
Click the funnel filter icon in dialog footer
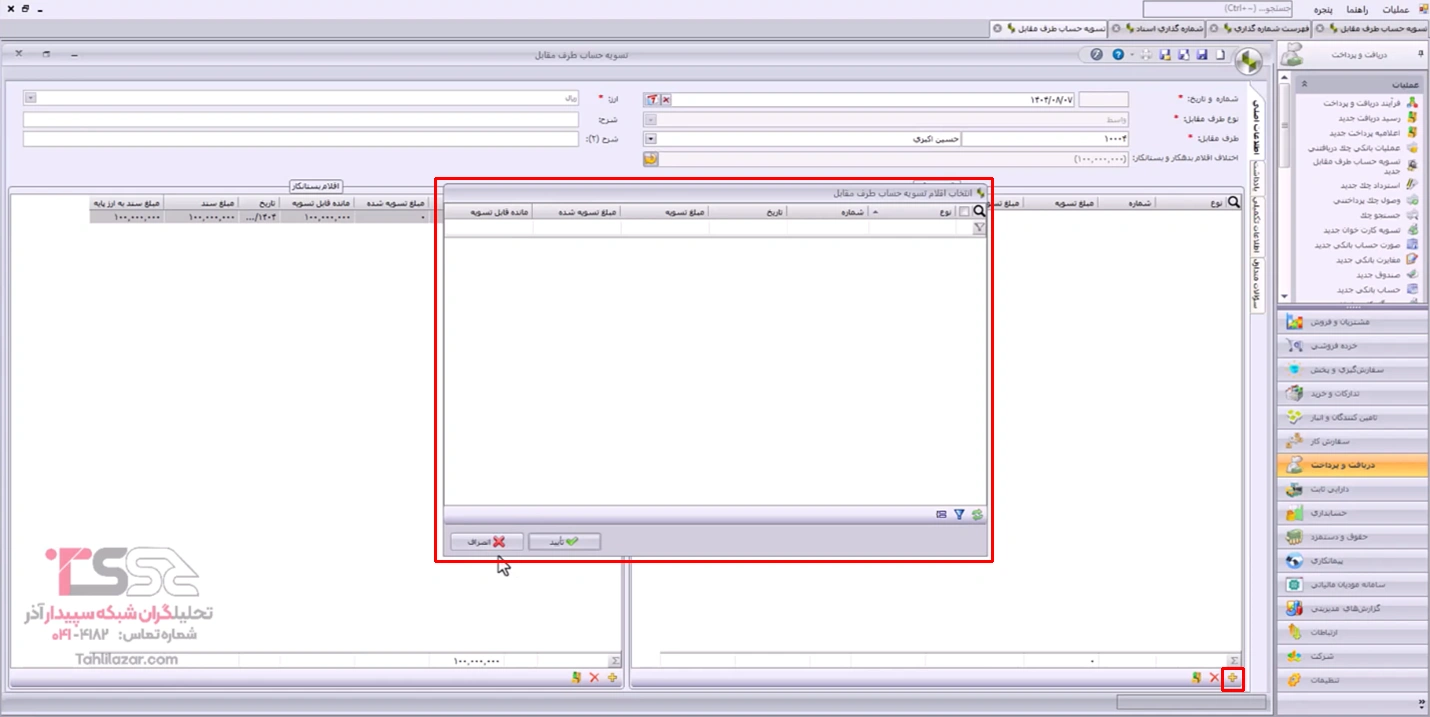[x=959, y=515]
